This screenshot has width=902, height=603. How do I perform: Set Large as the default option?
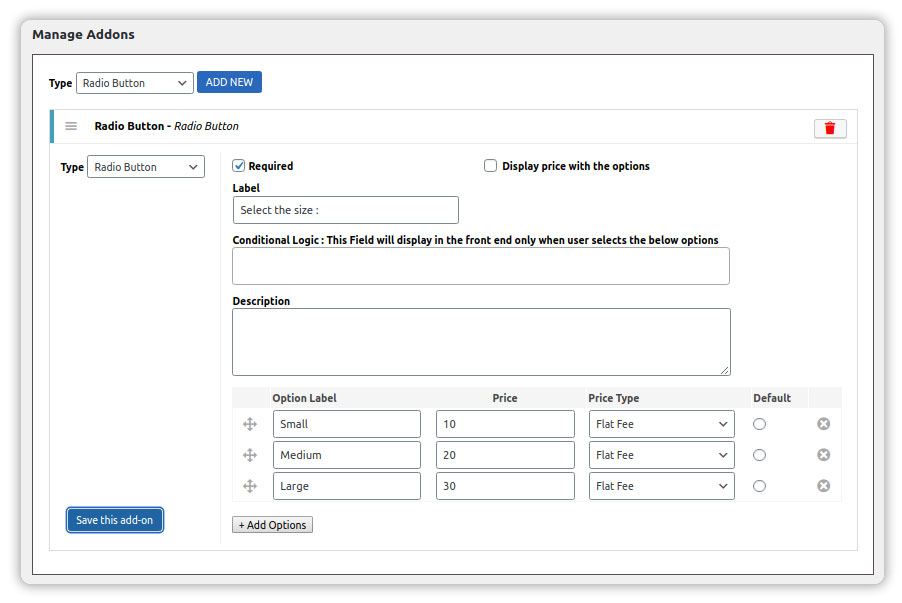click(759, 486)
